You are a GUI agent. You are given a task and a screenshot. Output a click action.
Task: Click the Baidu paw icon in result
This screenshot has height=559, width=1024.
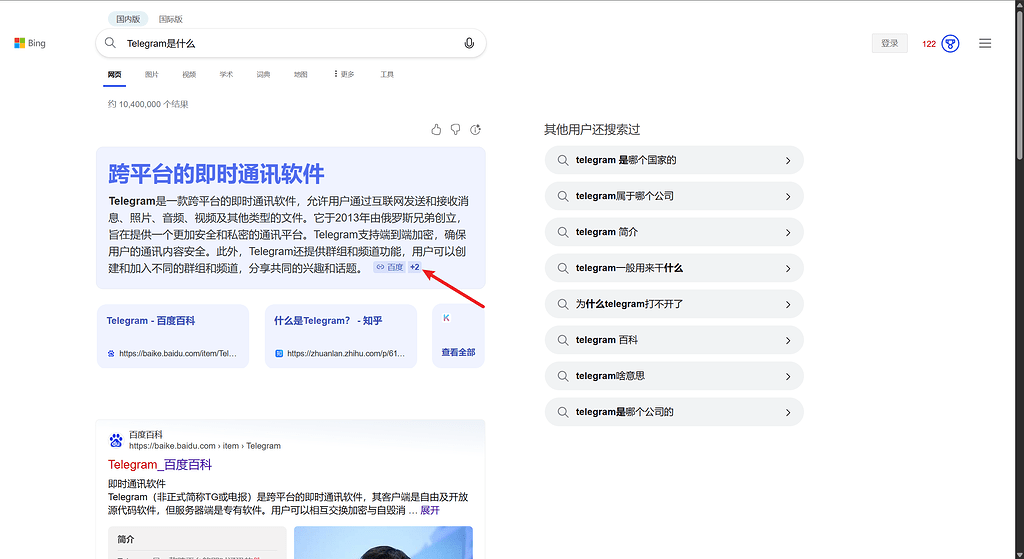pyautogui.click(x=116, y=440)
